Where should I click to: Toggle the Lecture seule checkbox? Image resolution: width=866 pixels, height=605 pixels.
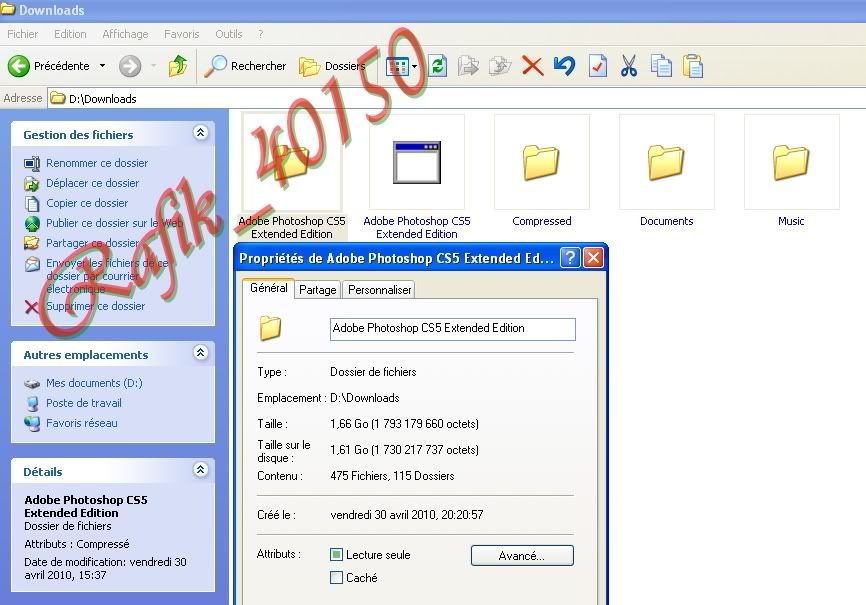tap(336, 554)
